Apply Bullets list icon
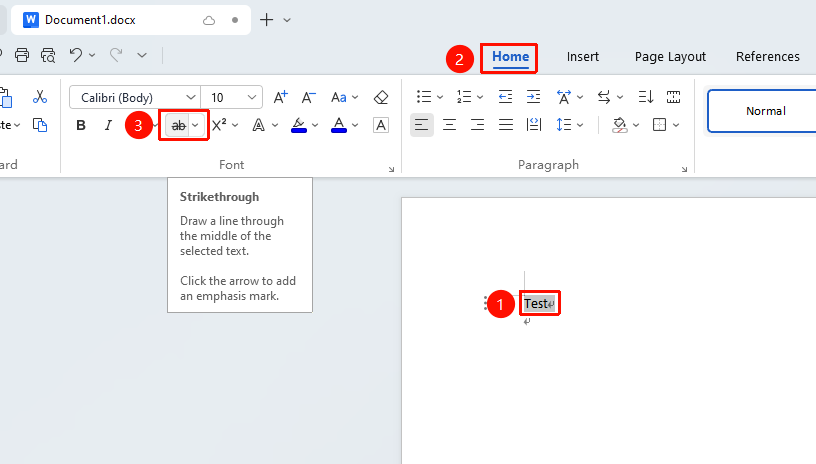816x464 pixels. [424, 97]
